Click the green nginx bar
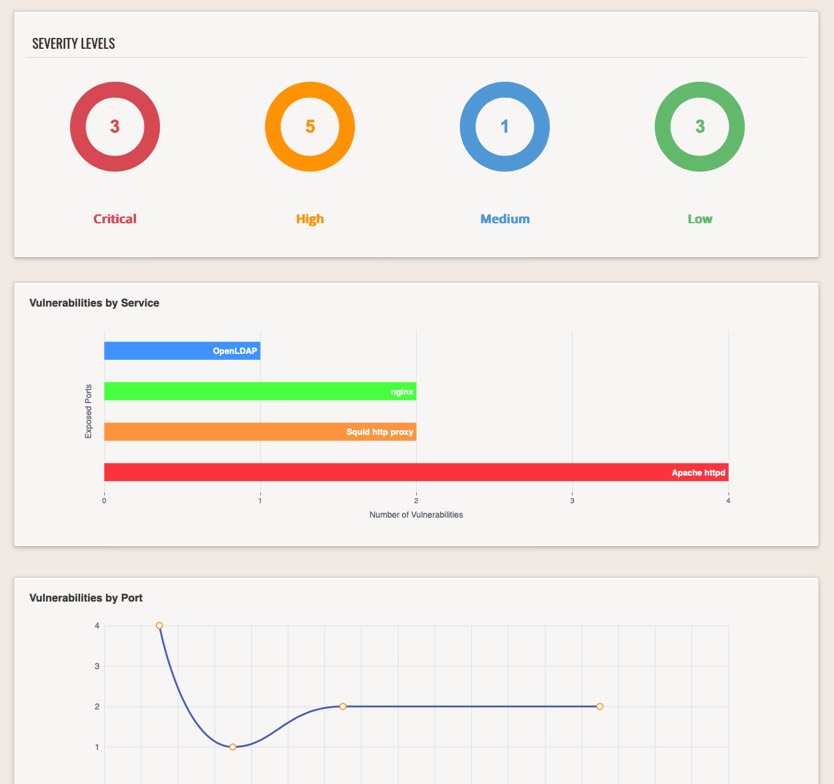This screenshot has height=784, width=834. click(x=260, y=391)
